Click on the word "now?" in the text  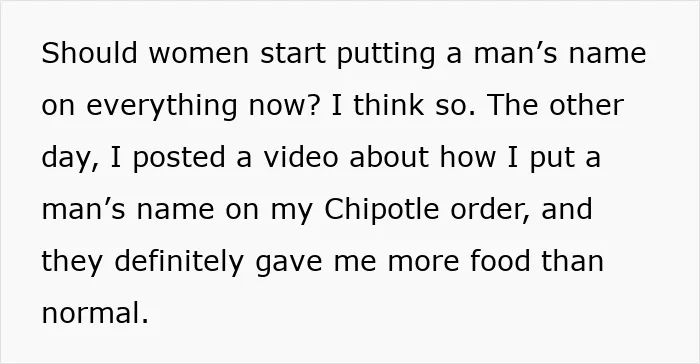click(x=284, y=106)
